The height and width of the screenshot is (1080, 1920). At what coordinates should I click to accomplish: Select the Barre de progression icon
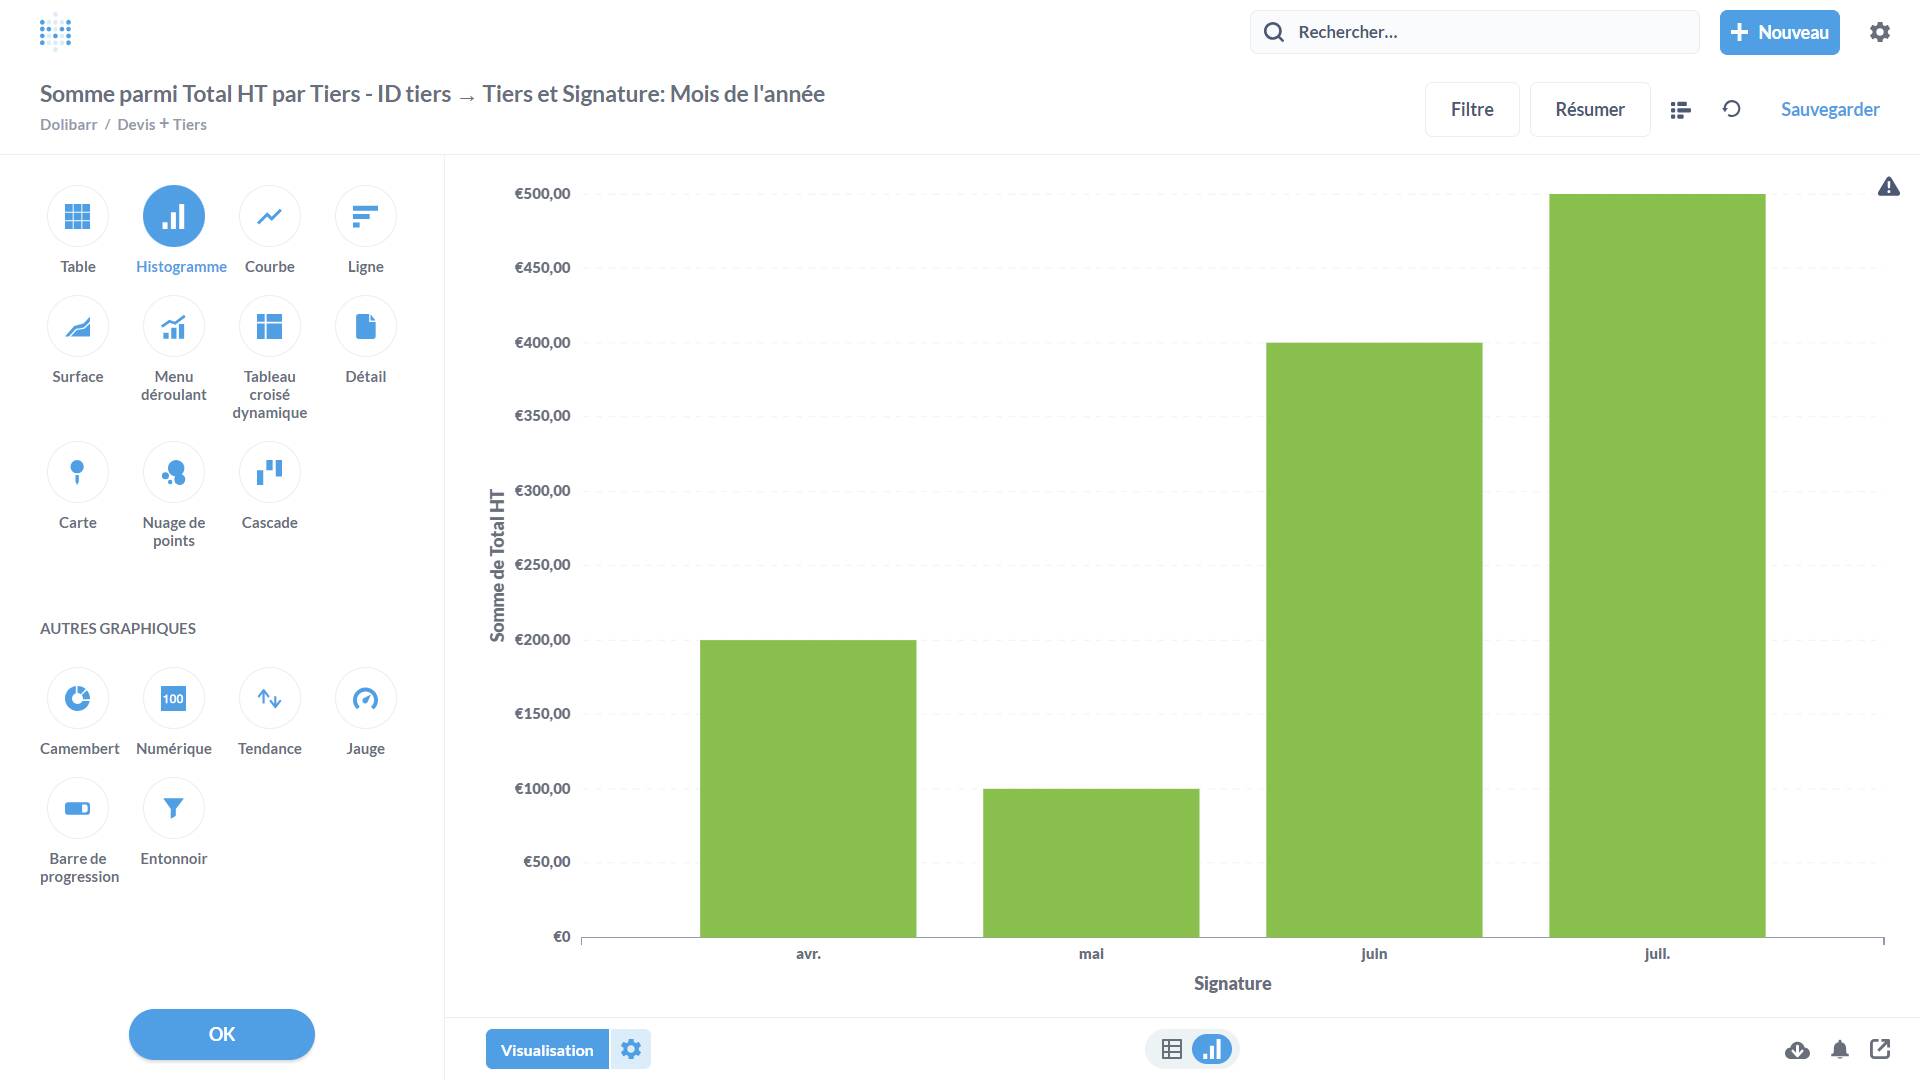point(78,808)
